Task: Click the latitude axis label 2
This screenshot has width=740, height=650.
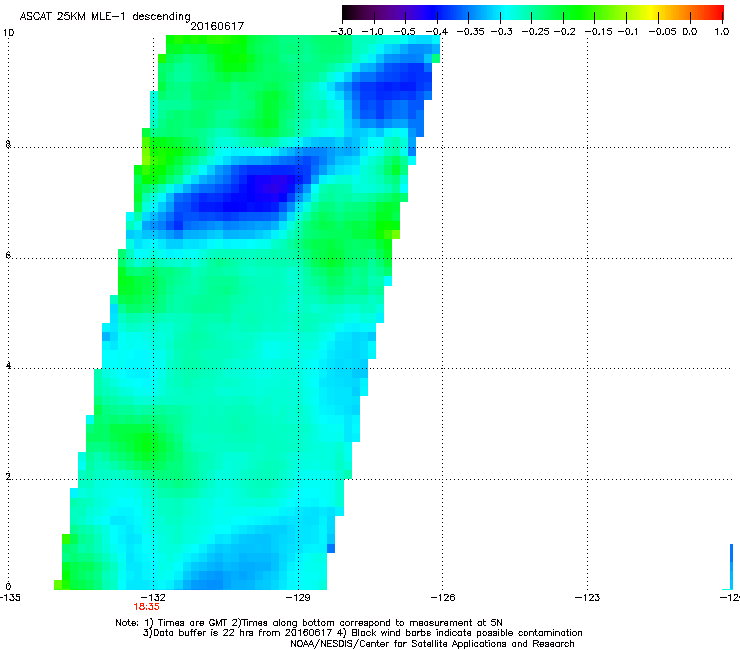Action: click(x=8, y=477)
